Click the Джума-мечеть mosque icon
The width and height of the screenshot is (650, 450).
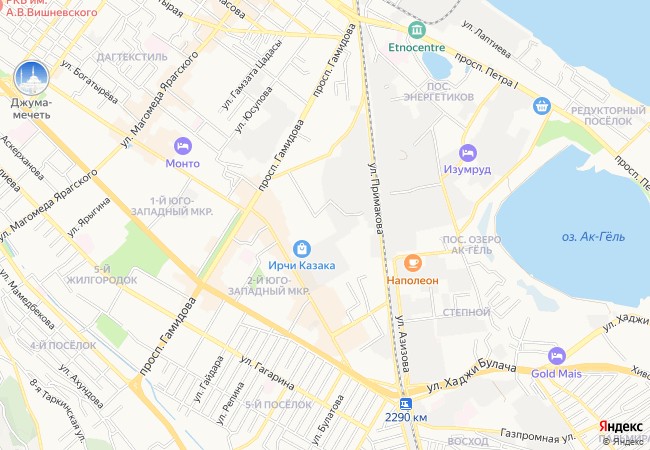point(32,78)
